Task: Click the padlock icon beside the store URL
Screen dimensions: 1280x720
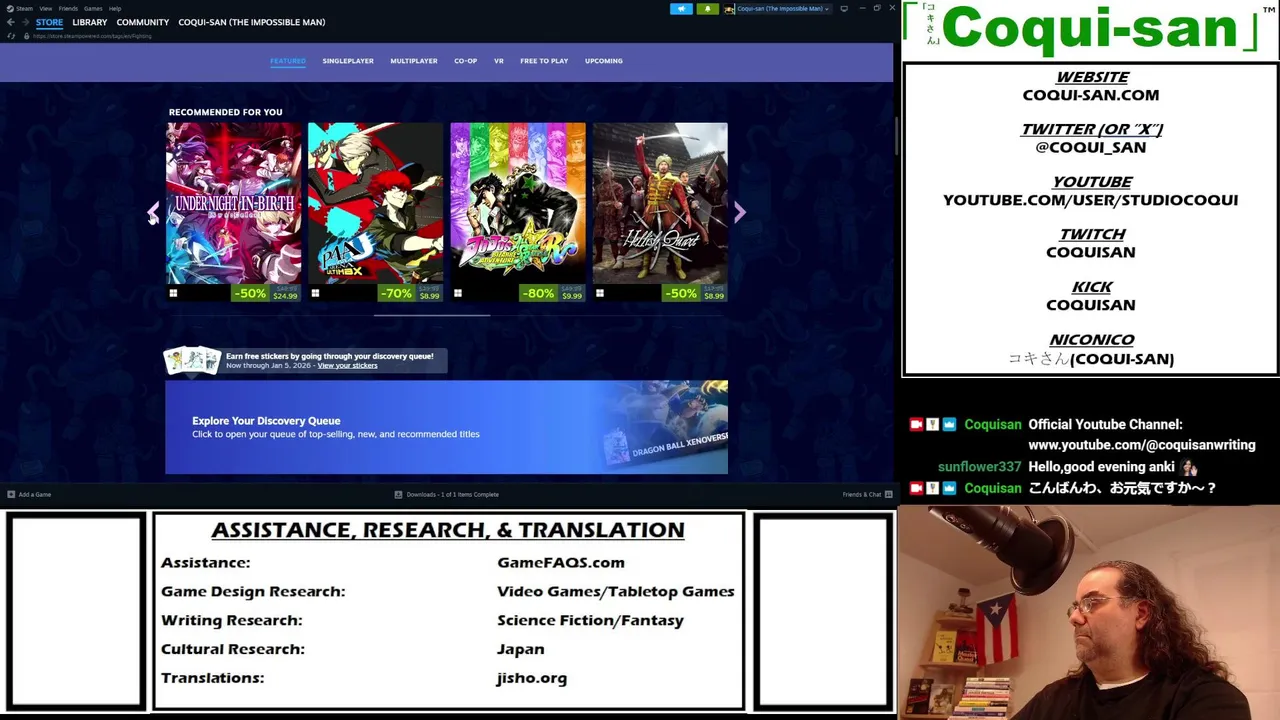Action: (26, 36)
